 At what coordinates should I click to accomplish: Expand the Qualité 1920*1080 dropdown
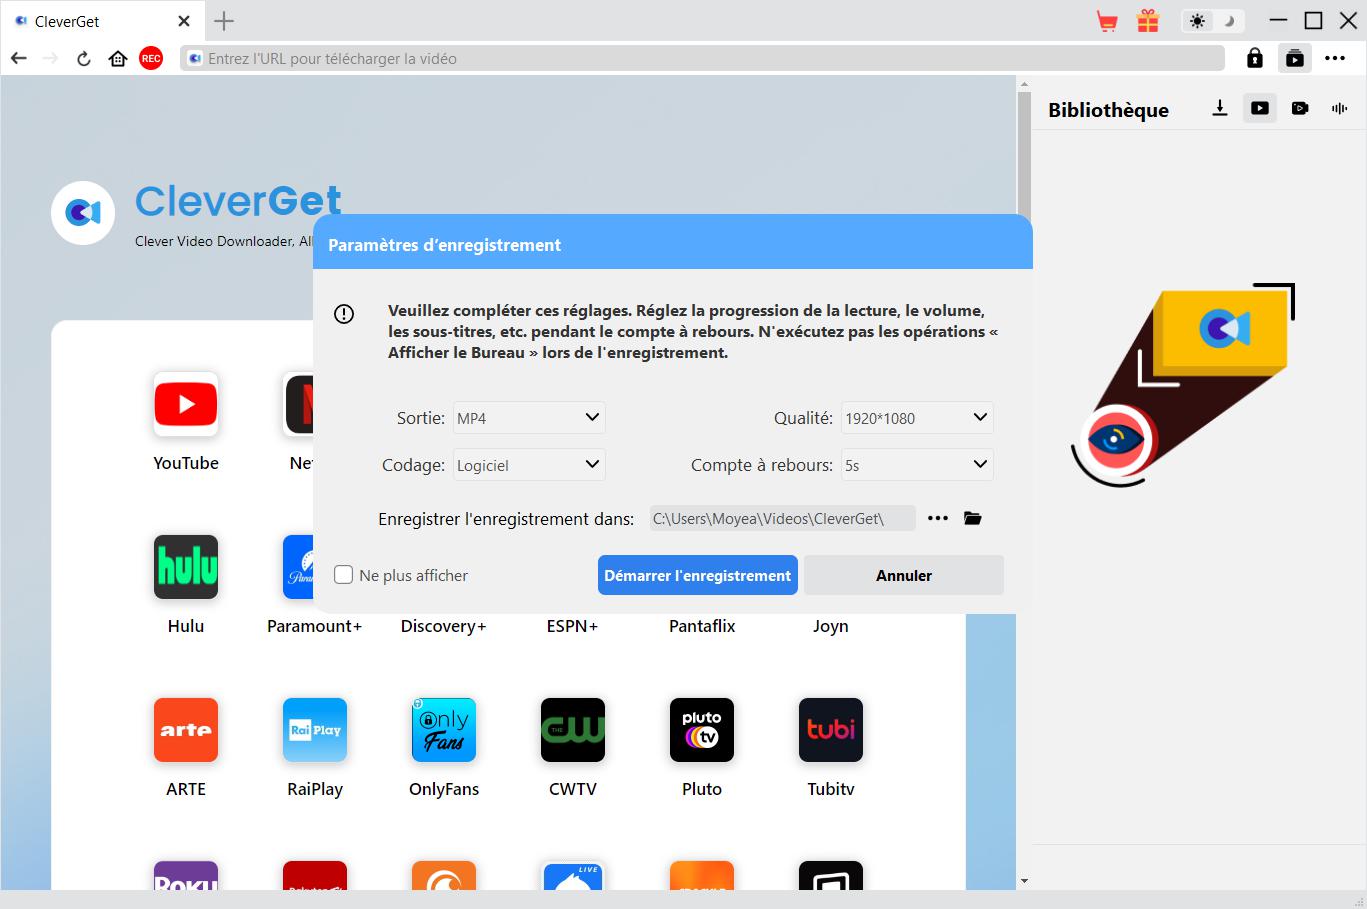[x=917, y=418]
